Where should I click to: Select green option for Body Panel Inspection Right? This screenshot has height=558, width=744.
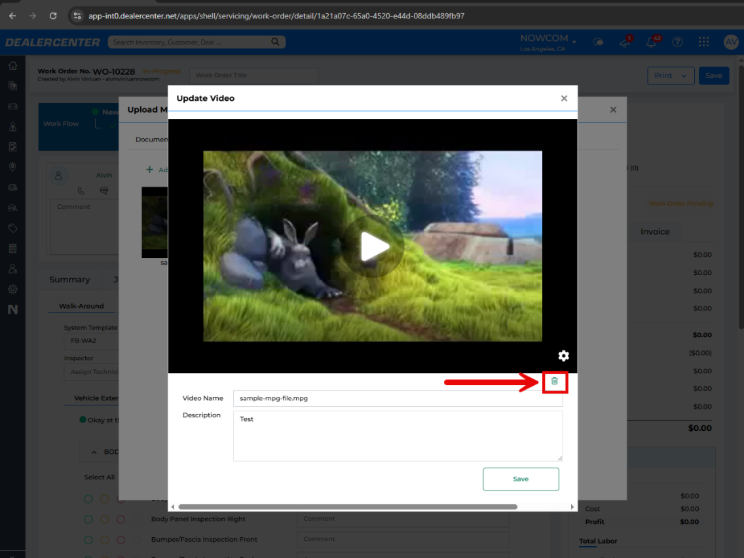(x=88, y=519)
